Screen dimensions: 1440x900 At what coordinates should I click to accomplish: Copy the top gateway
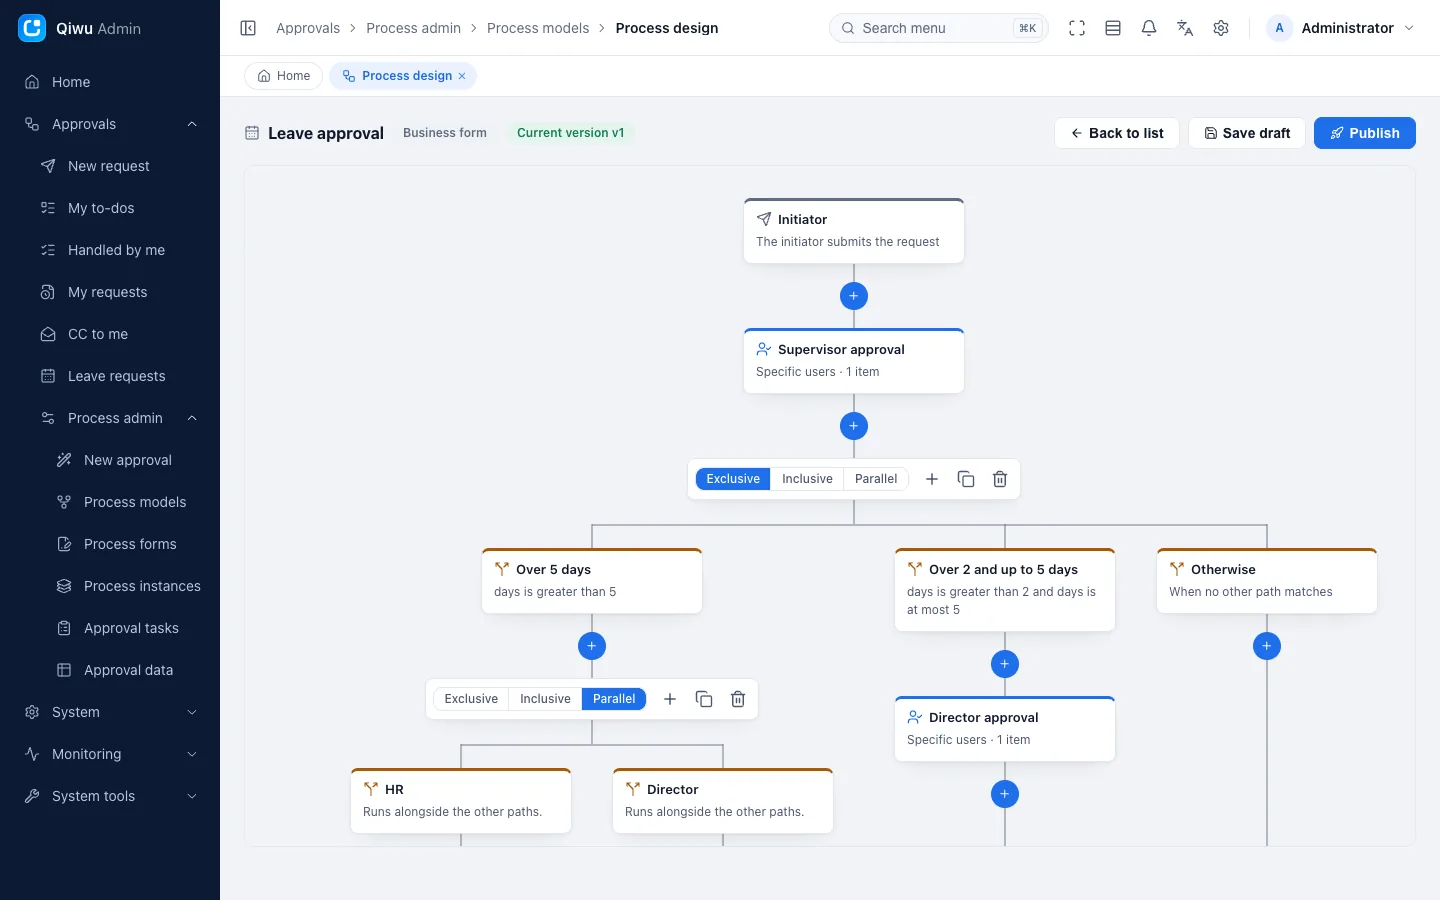pyautogui.click(x=966, y=479)
